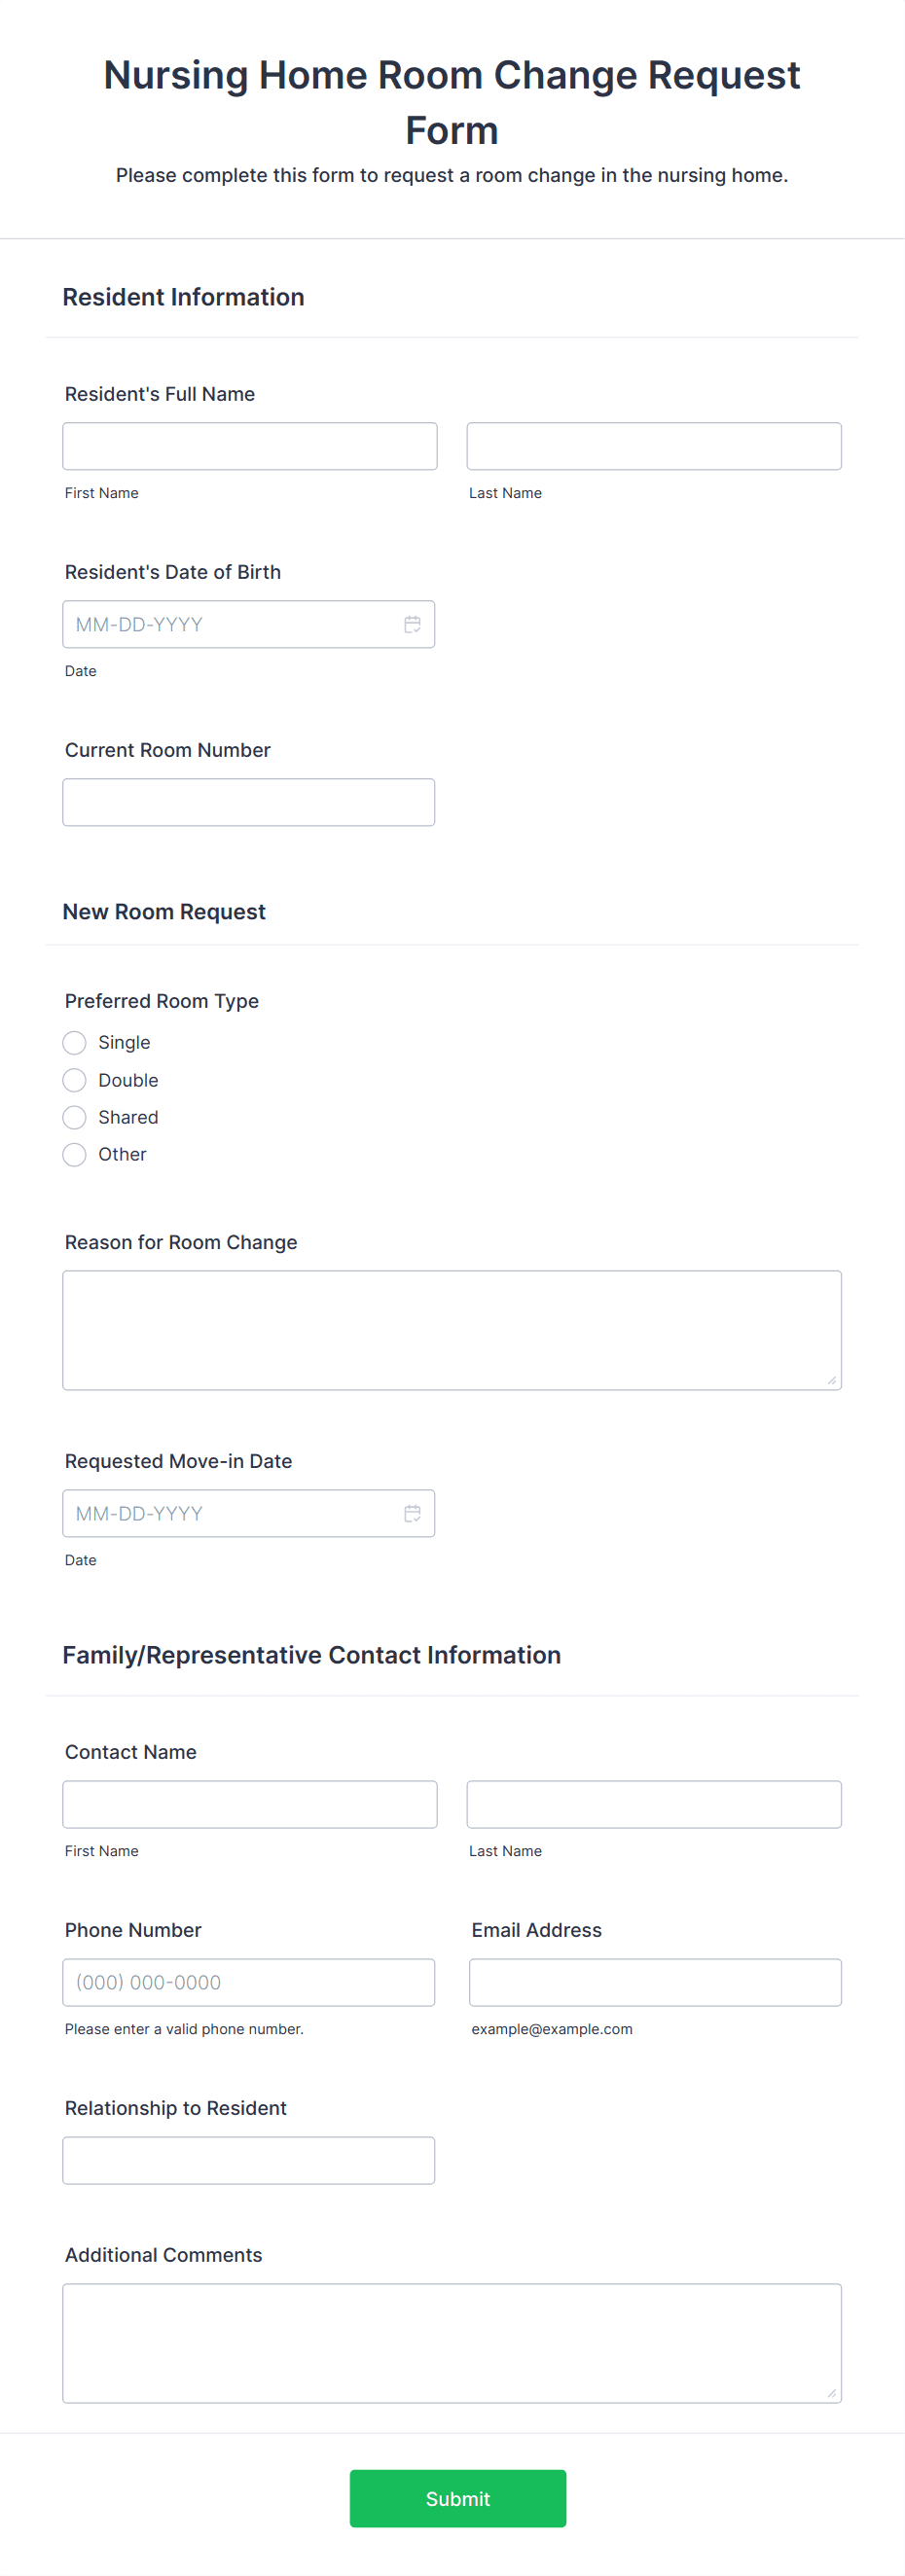905x2576 pixels.
Task: Click the Current Room Number field
Action: (249, 802)
